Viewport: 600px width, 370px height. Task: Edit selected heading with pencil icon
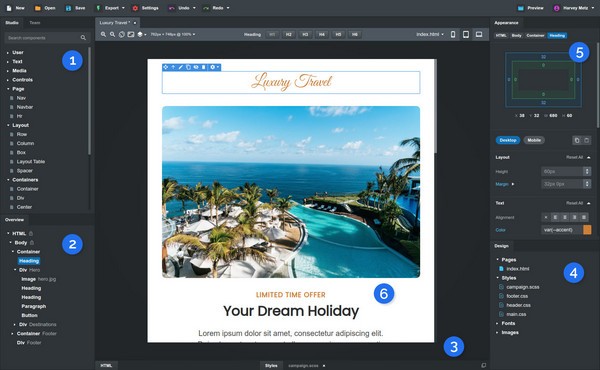(181, 67)
